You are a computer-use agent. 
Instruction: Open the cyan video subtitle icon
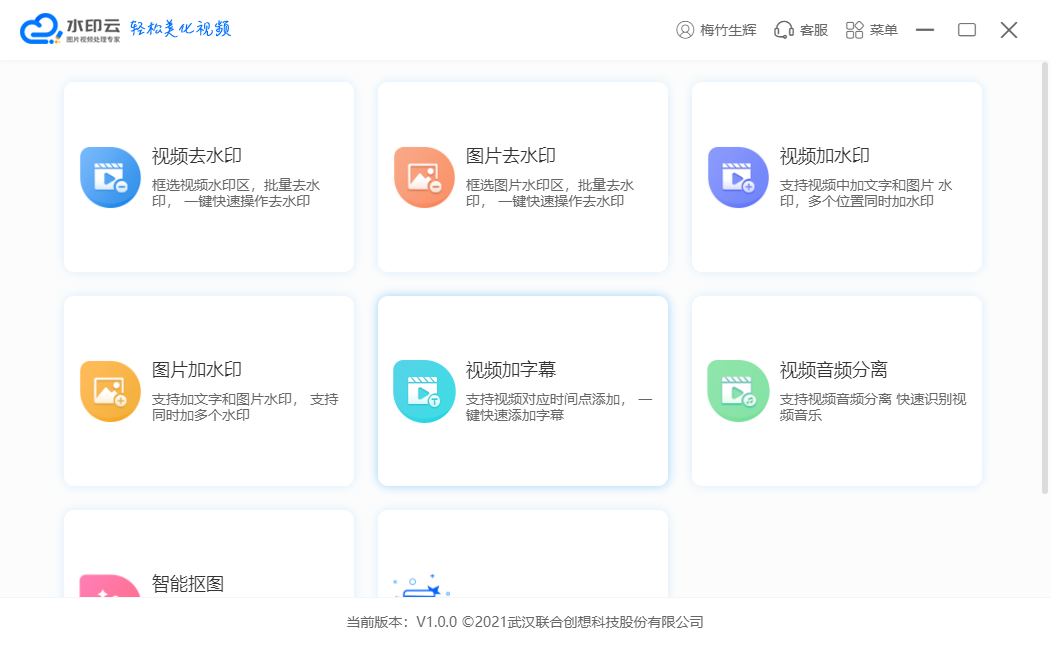pos(424,391)
